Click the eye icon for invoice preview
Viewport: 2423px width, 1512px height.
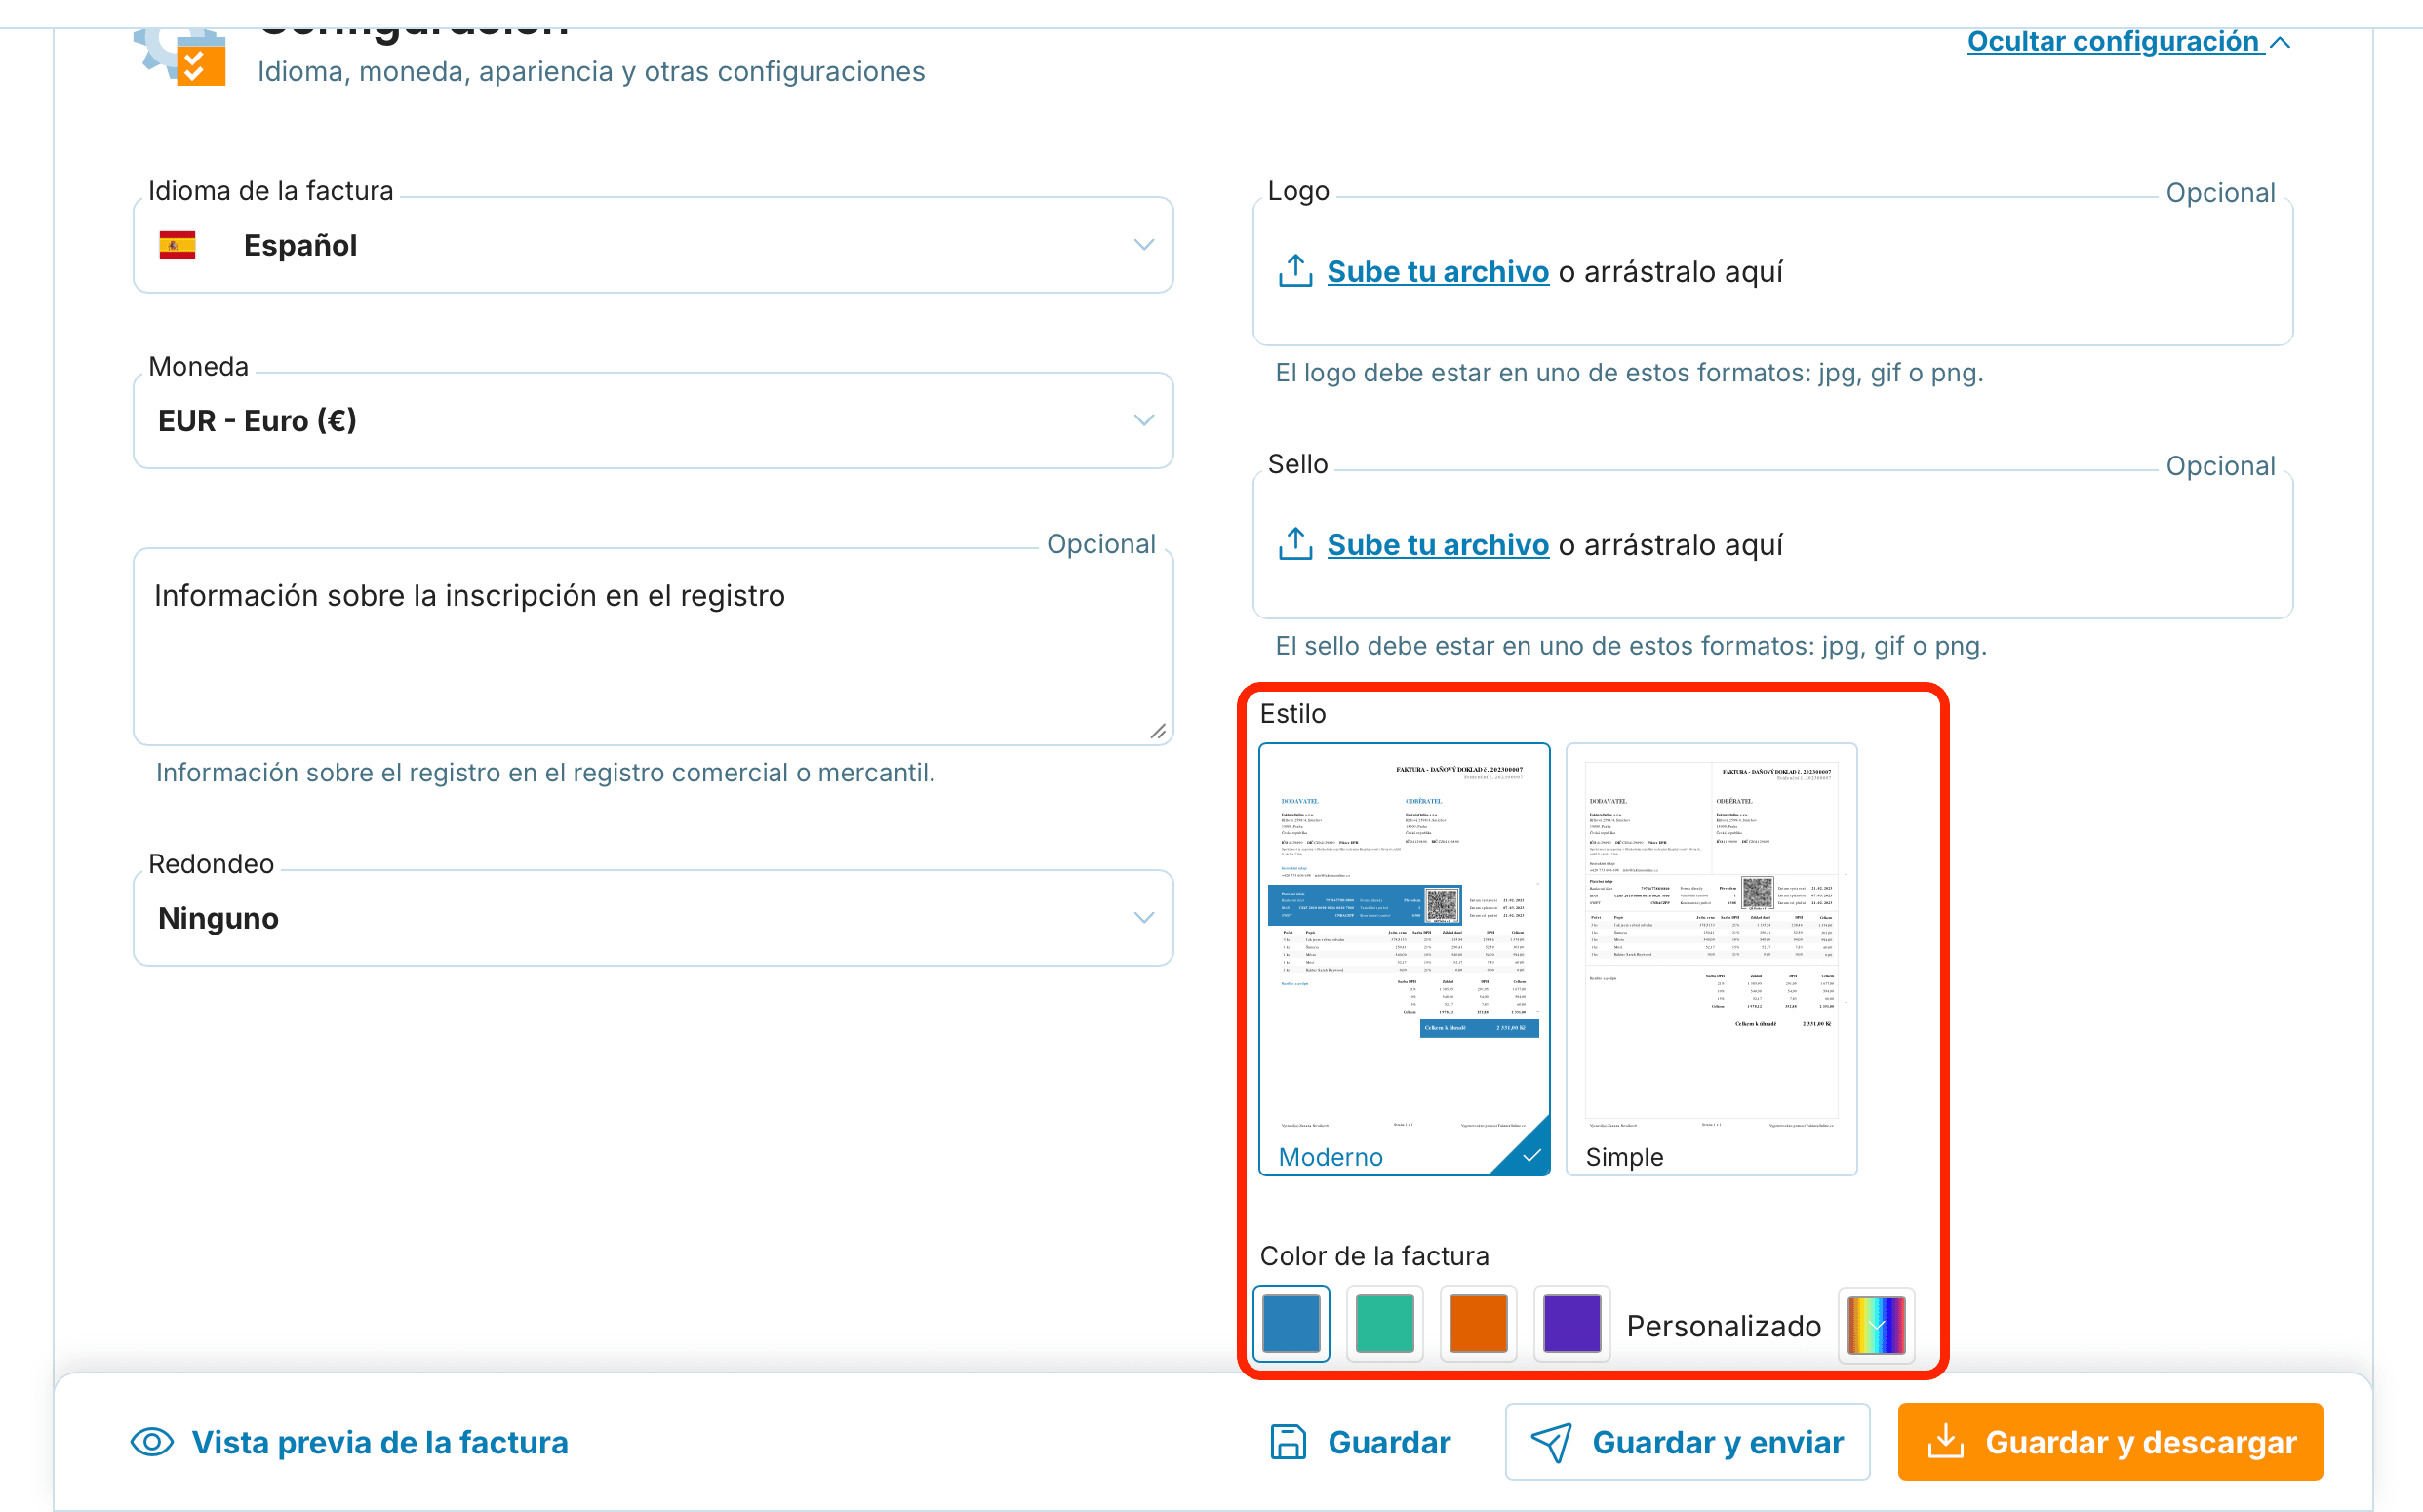pos(152,1442)
